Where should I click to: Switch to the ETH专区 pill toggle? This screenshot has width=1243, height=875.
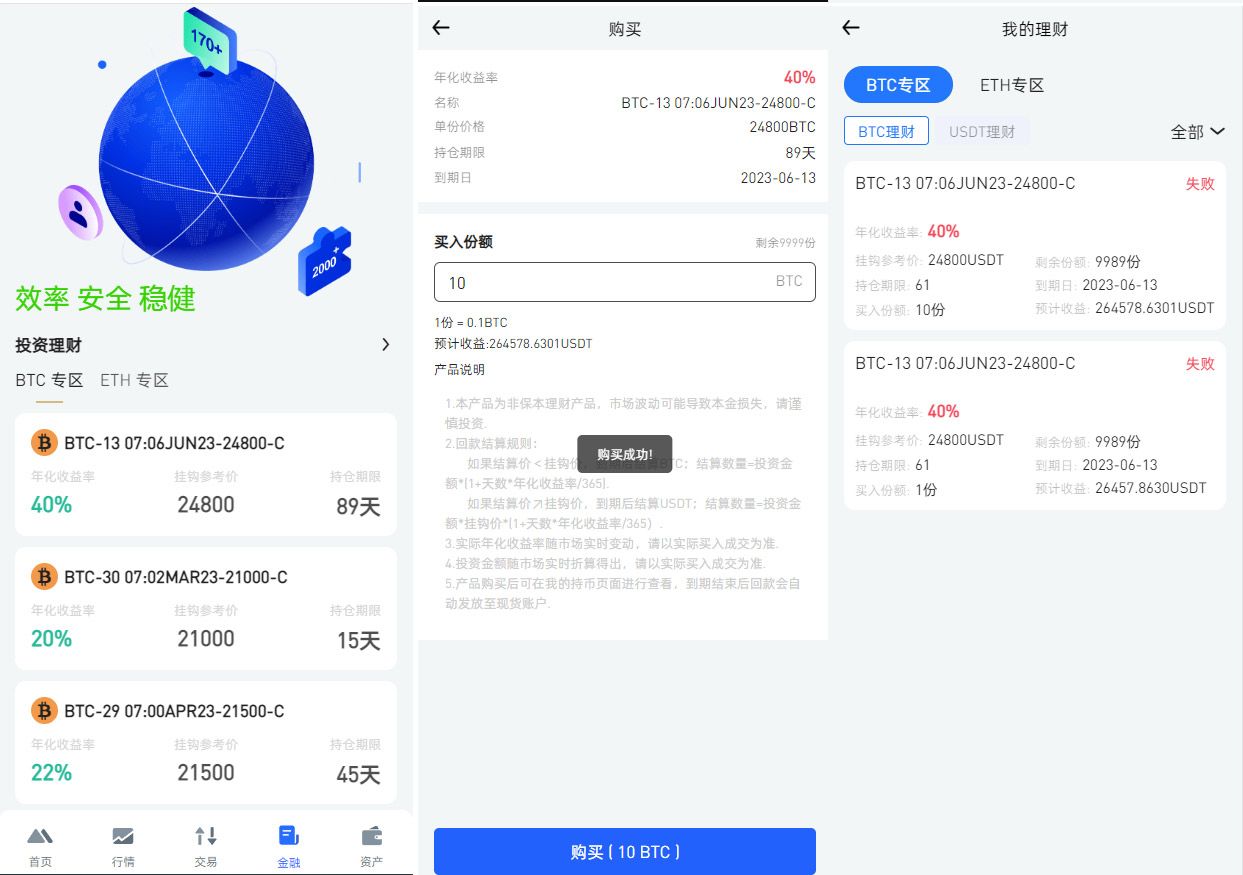point(1012,85)
